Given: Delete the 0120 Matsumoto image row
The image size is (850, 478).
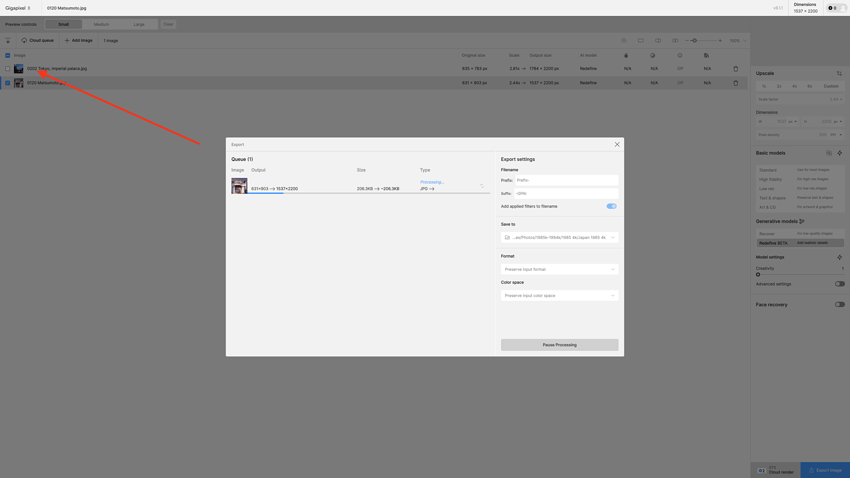Looking at the screenshot, I should click(x=736, y=83).
